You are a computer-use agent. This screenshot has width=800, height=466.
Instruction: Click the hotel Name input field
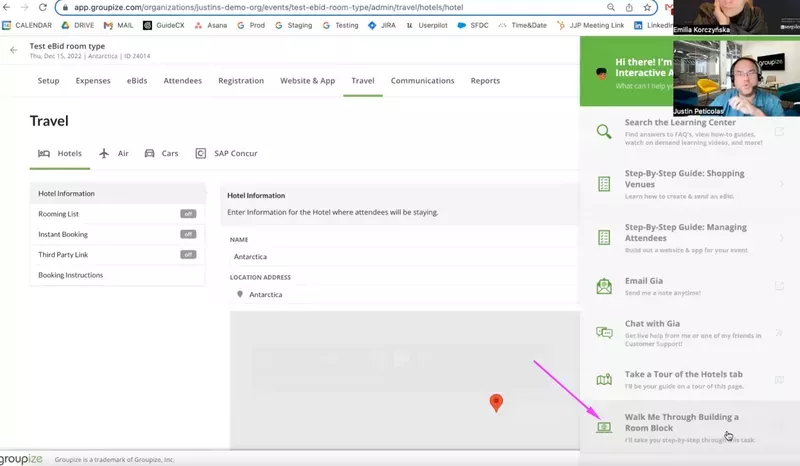pos(400,257)
